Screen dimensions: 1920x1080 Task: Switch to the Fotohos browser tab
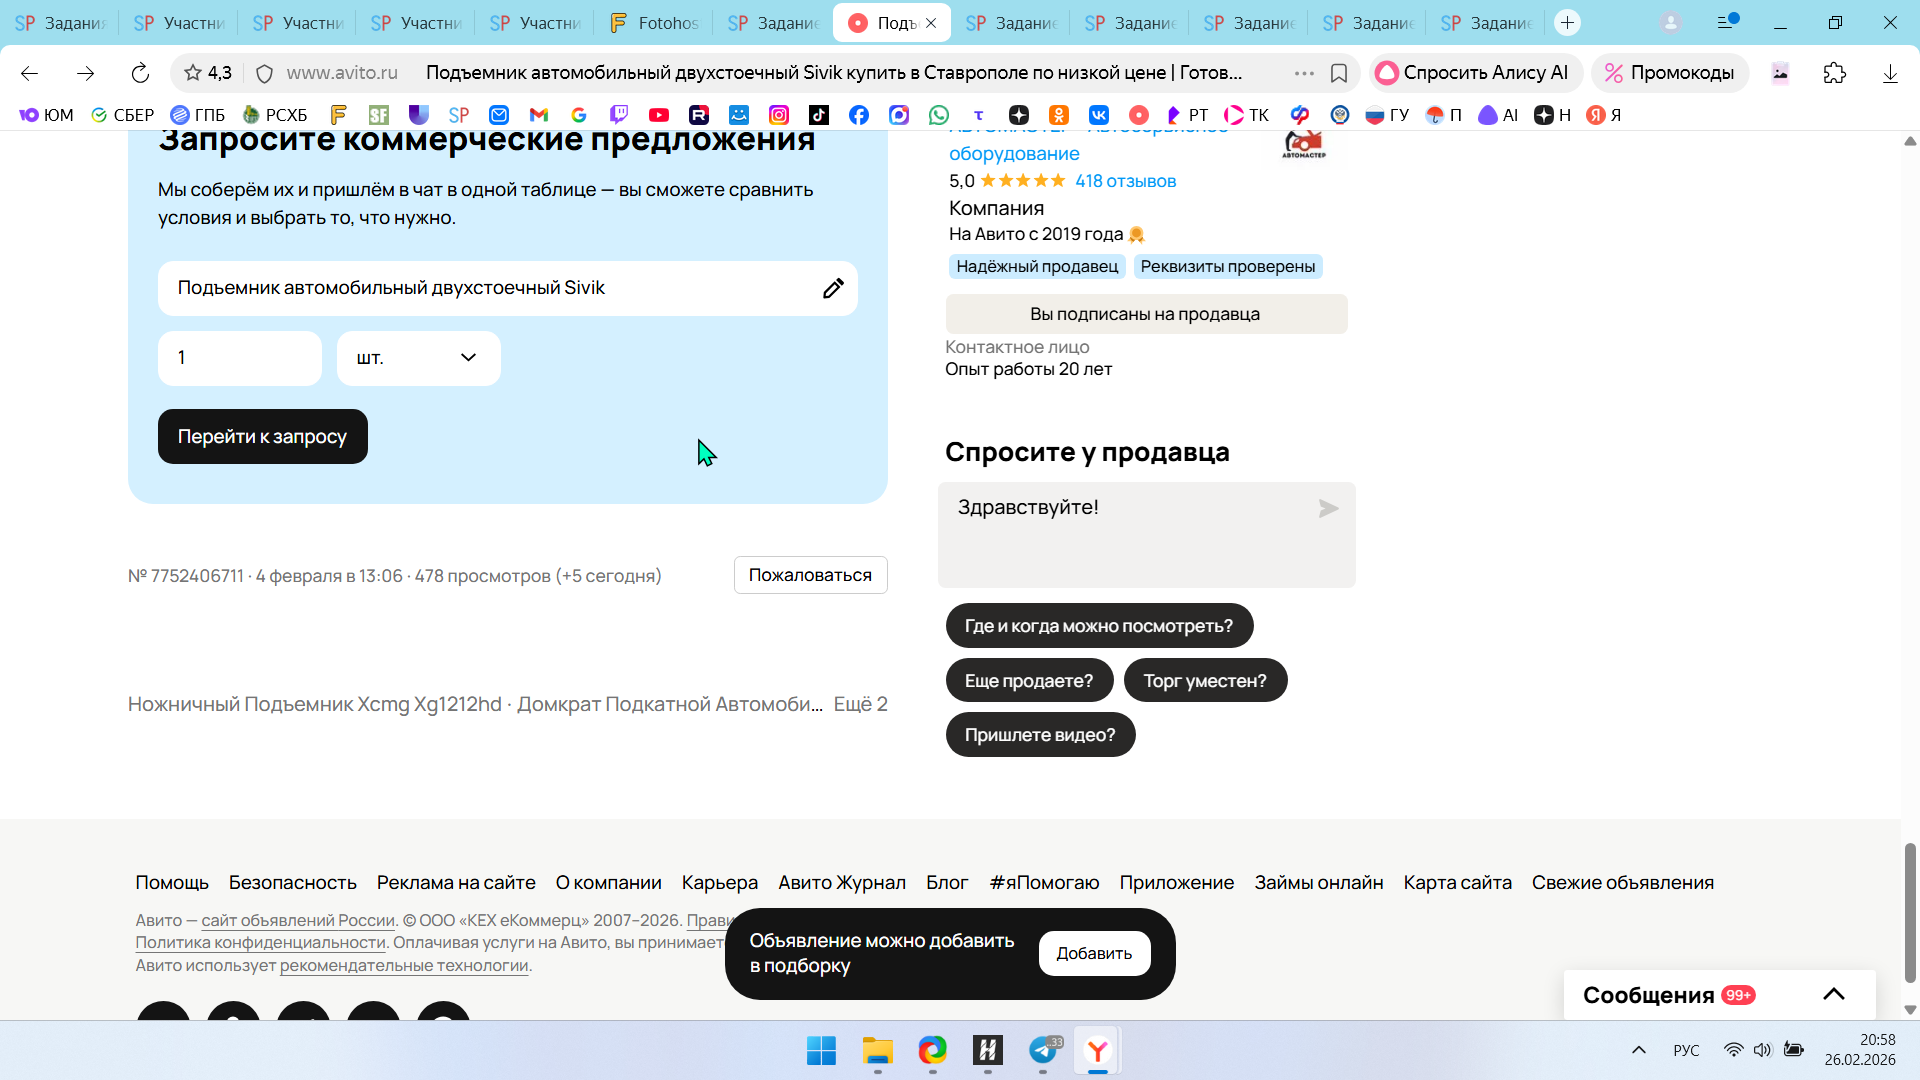pyautogui.click(x=654, y=22)
